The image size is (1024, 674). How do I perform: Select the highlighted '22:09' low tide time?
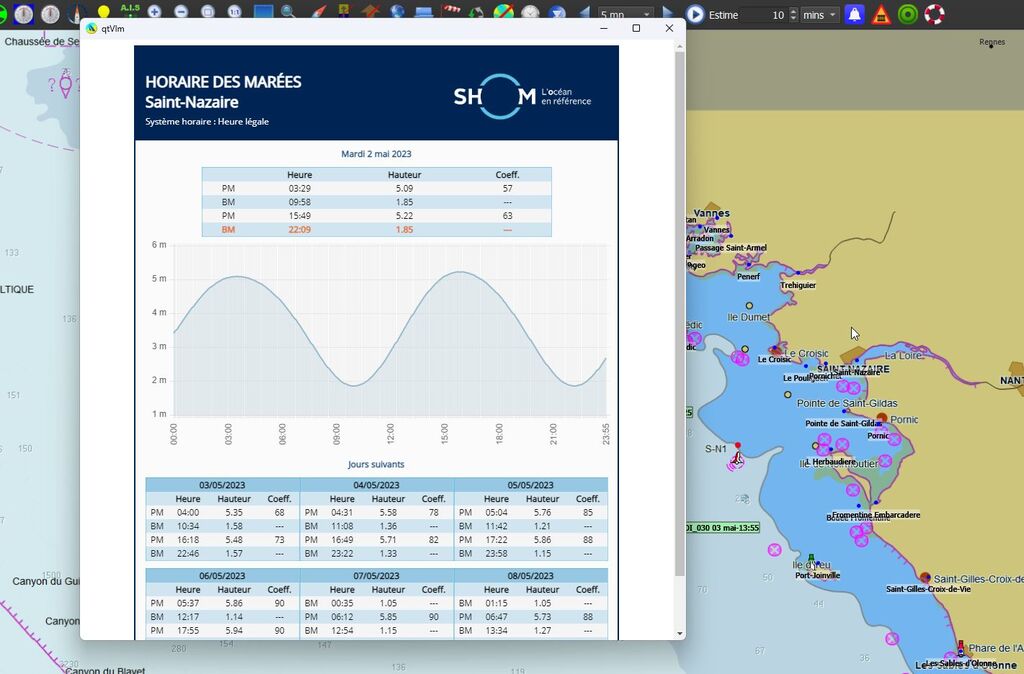(299, 229)
